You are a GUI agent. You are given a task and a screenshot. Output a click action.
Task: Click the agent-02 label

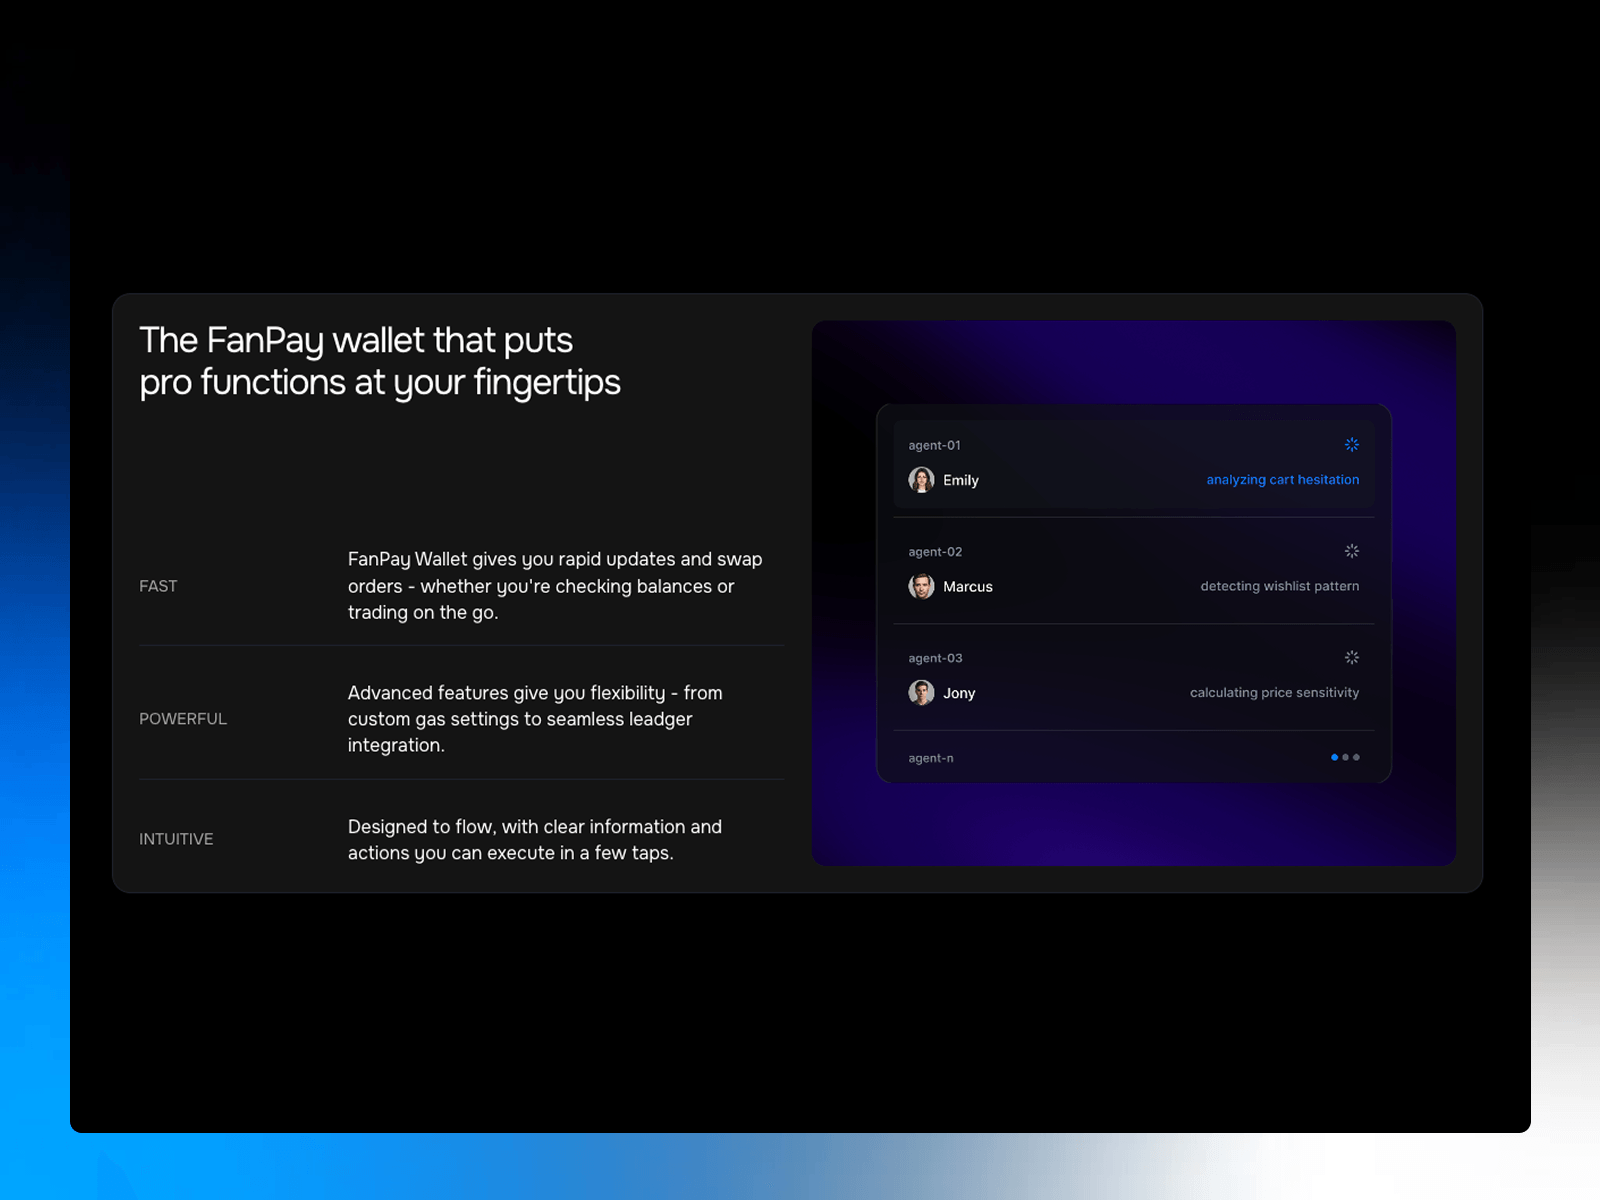pyautogui.click(x=935, y=552)
